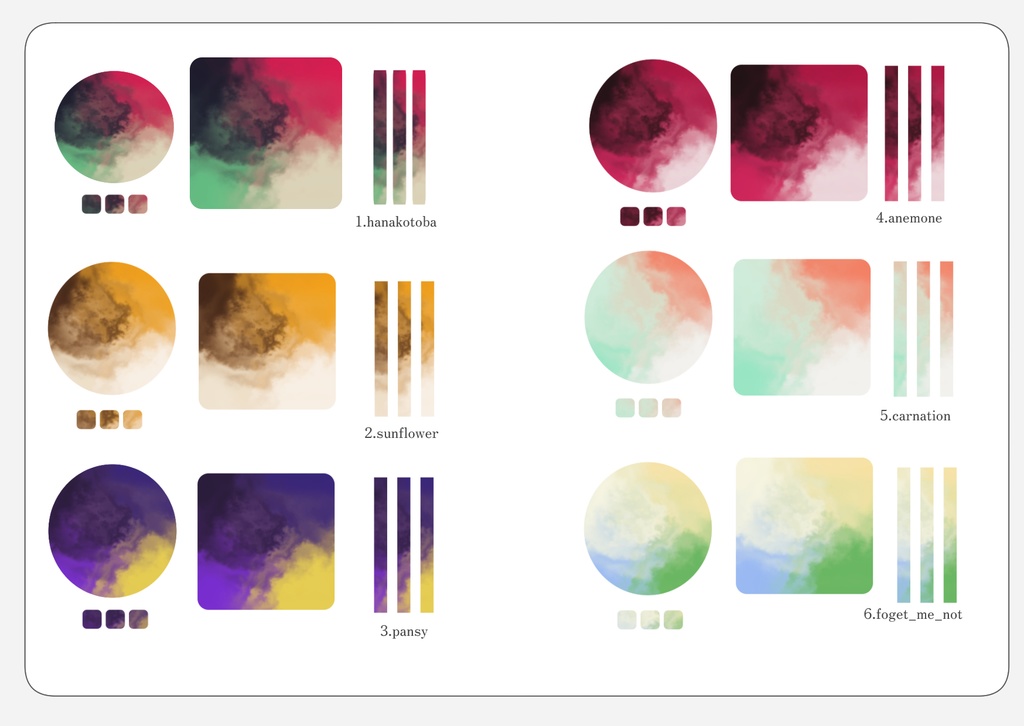Click the "6.foget_me_not" label
The width and height of the screenshot is (1024, 726).
[x=913, y=614]
